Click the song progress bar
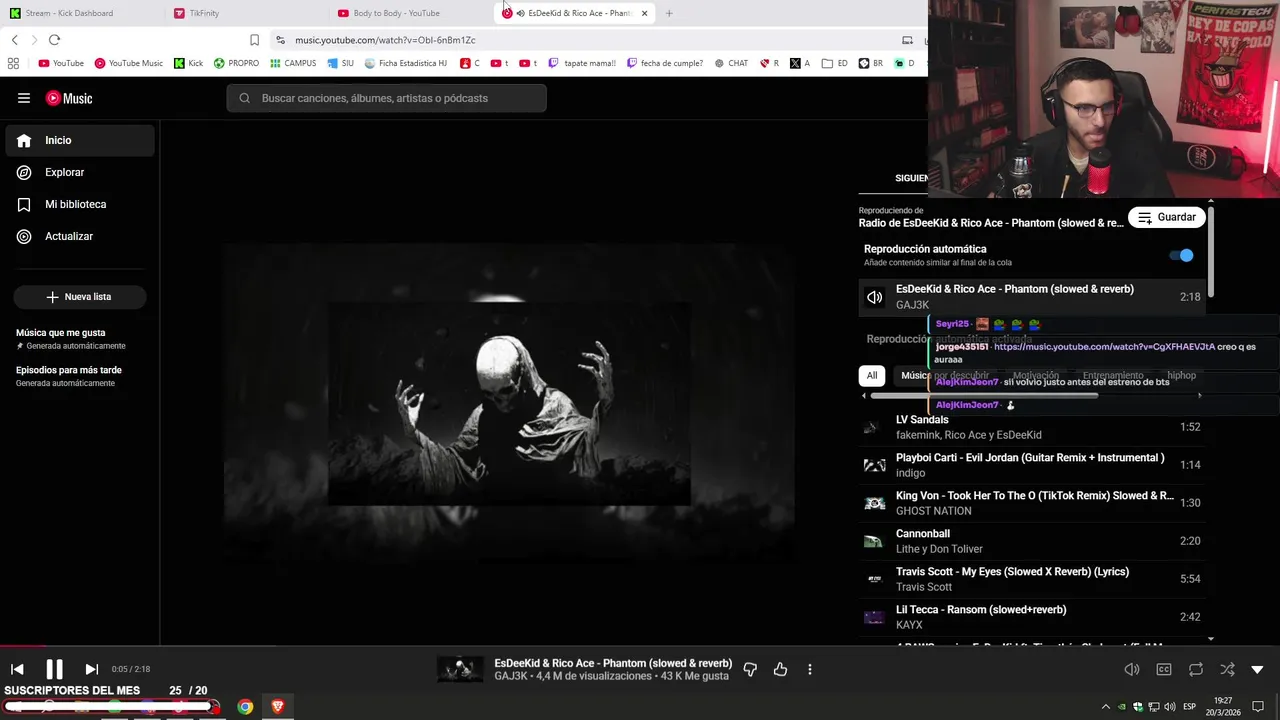Image resolution: width=1280 pixels, height=720 pixels. pyautogui.click(x=640, y=646)
